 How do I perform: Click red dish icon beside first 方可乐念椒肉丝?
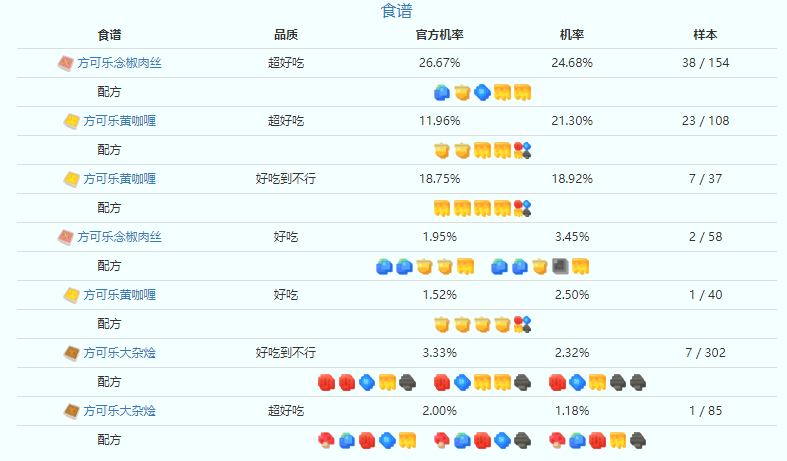point(66,63)
